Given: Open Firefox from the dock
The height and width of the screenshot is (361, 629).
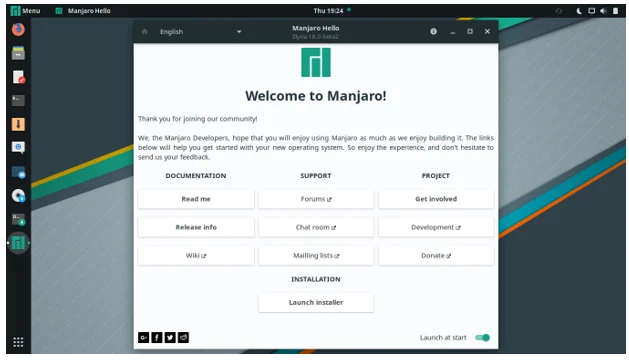Looking at the screenshot, I should click(x=18, y=29).
